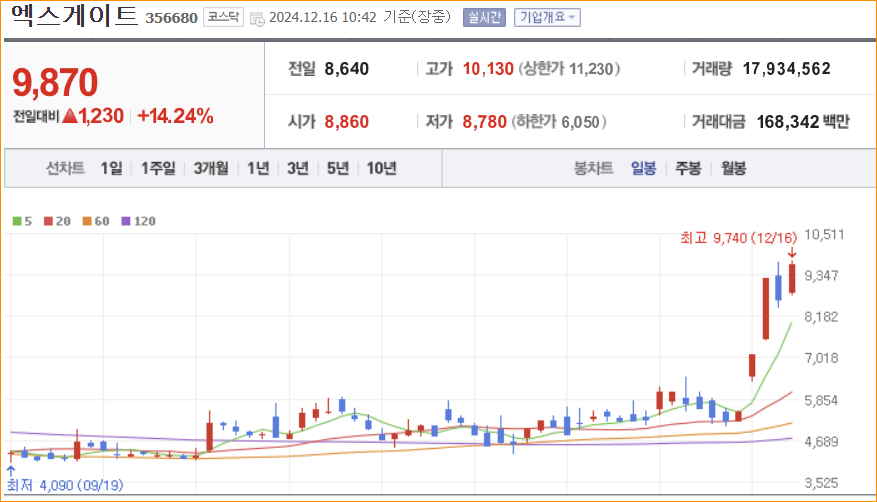Click the previous close value 8,640
The height and width of the screenshot is (502, 877).
click(x=347, y=69)
